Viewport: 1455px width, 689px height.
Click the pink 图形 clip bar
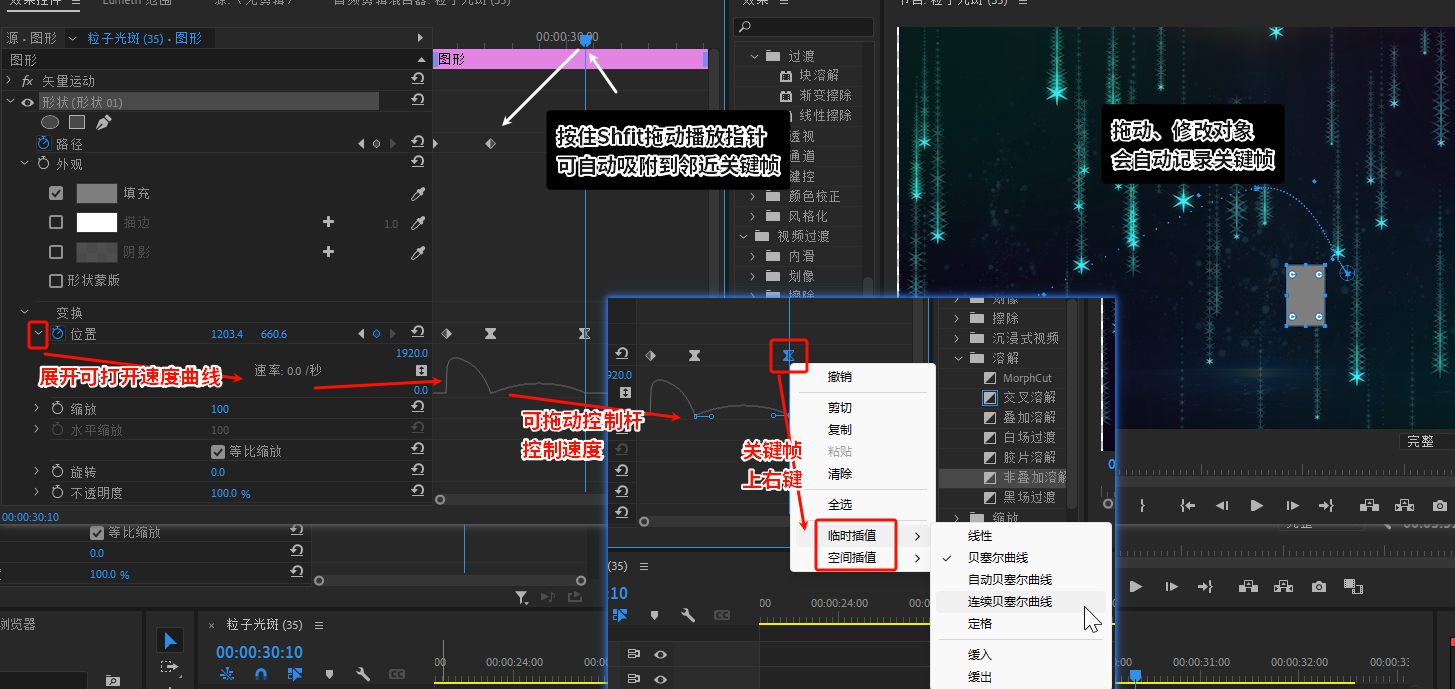[571, 60]
